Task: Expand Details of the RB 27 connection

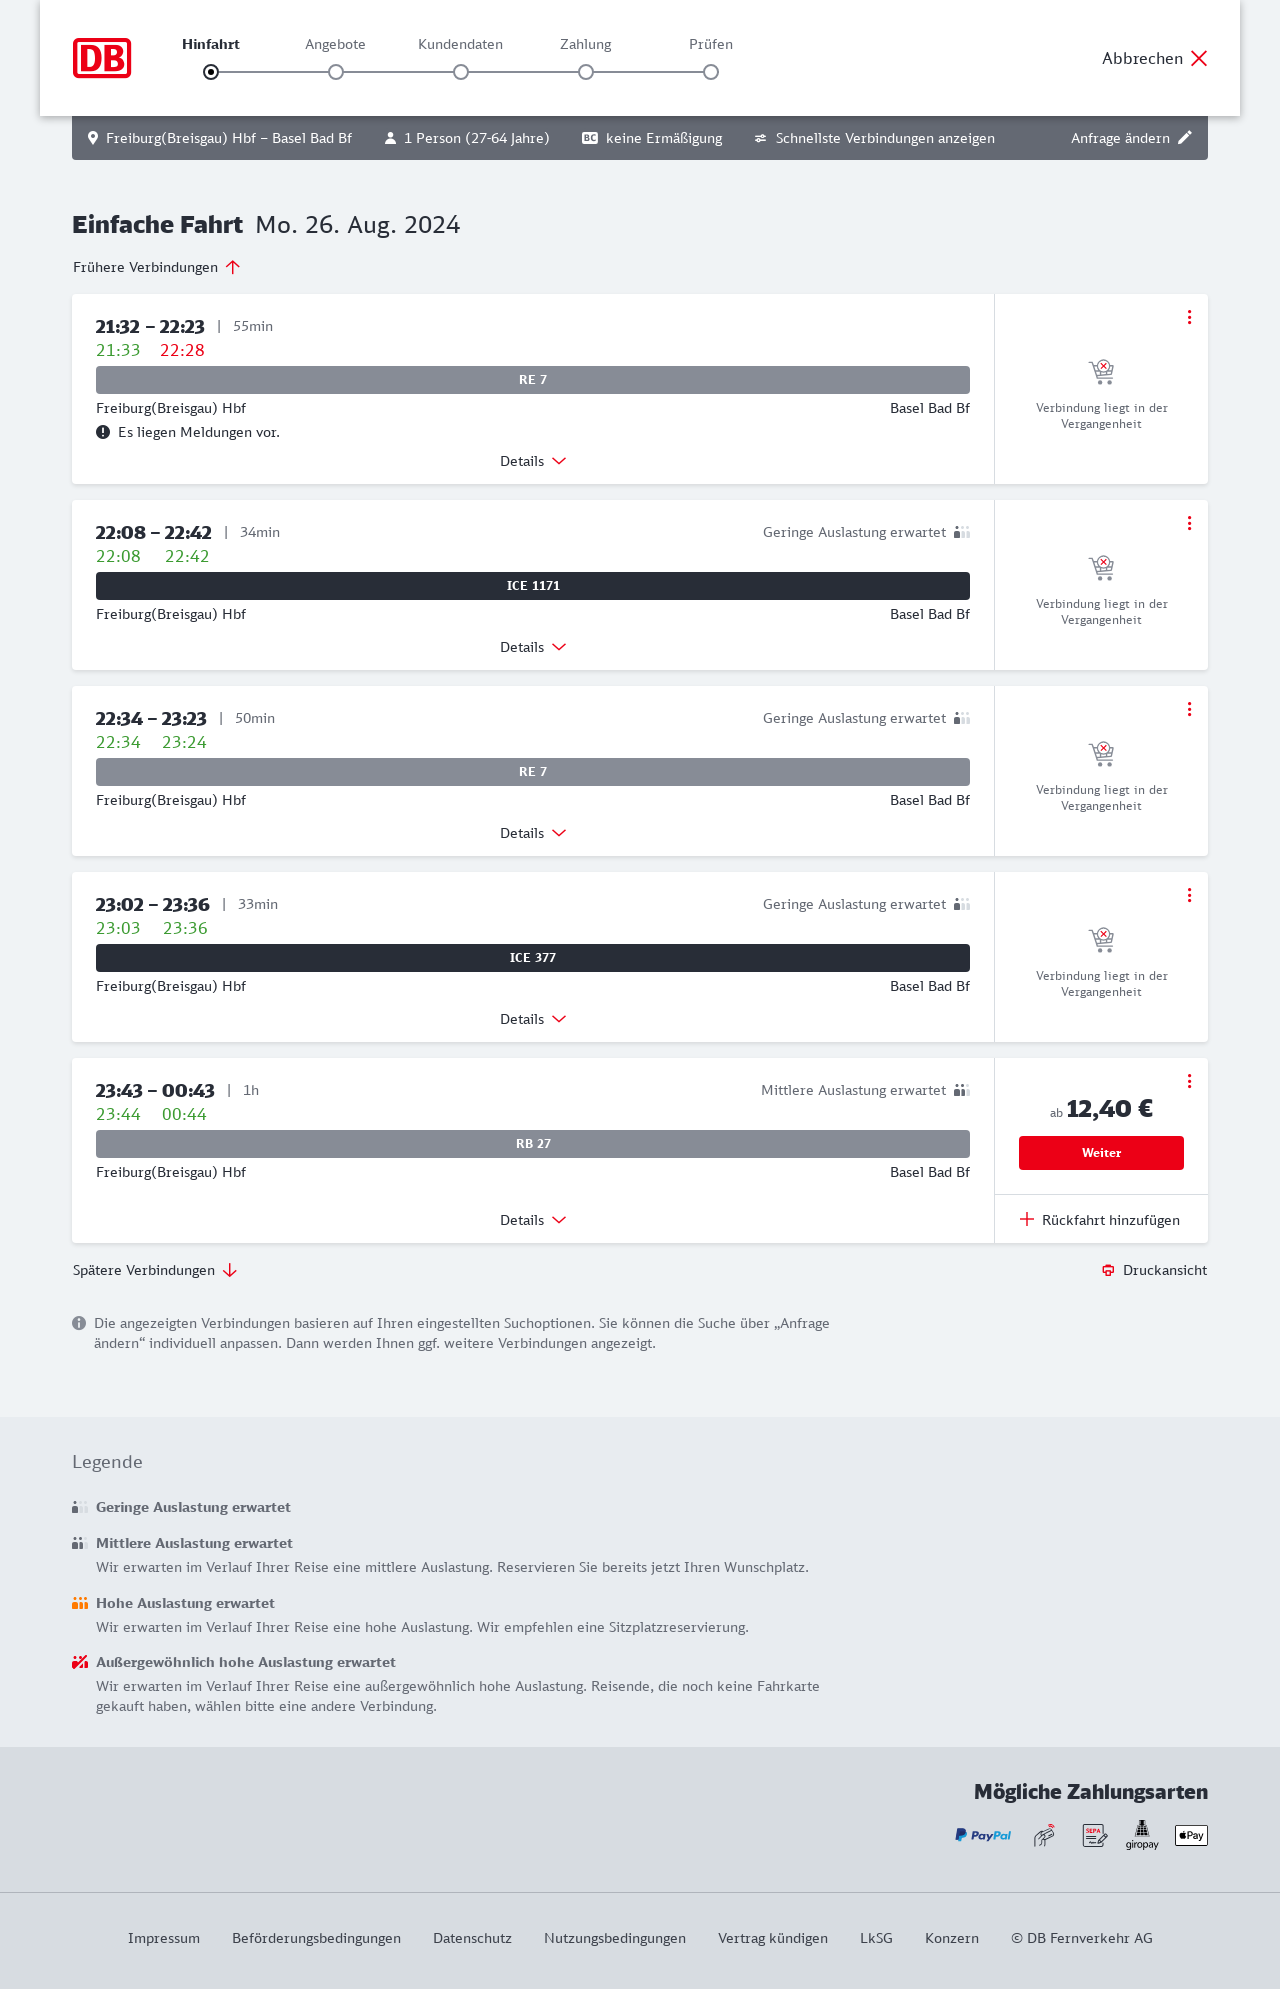Action: (x=533, y=1220)
